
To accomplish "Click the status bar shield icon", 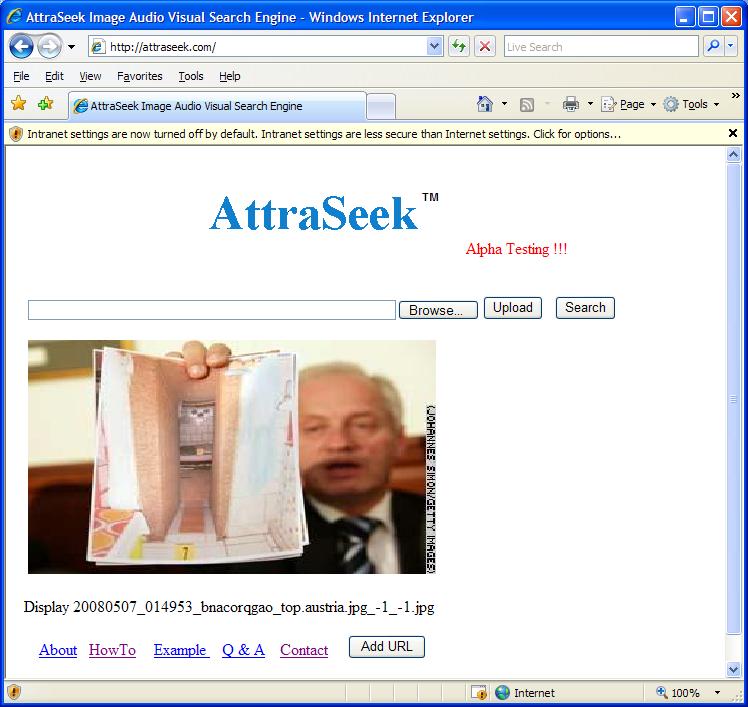I will (x=14, y=692).
